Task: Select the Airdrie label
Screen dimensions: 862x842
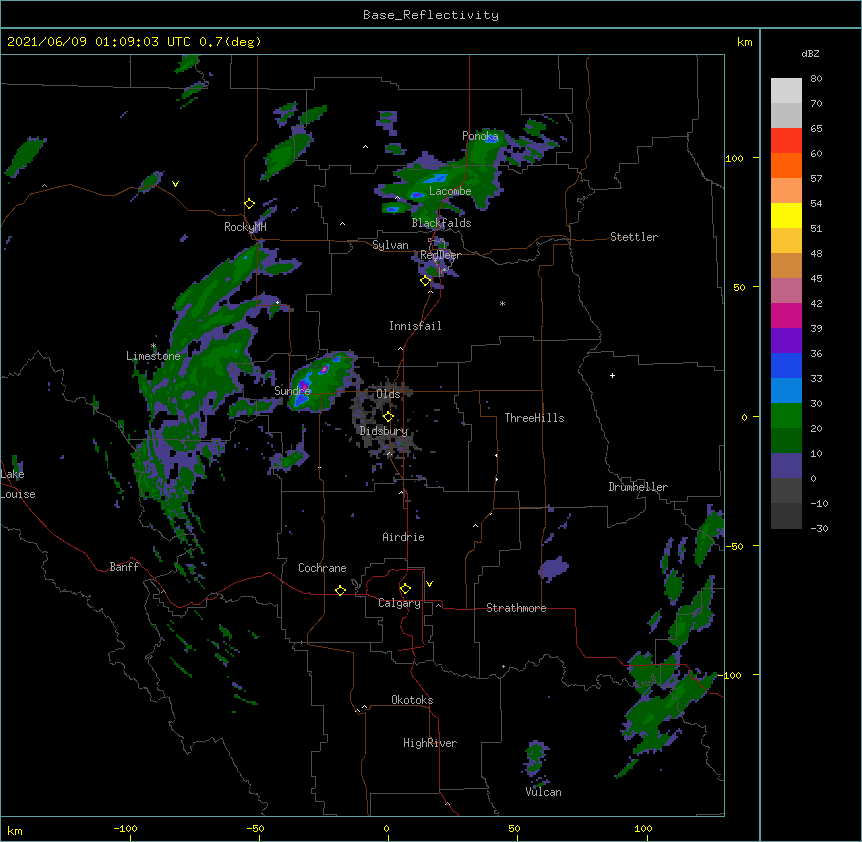Action: tap(404, 537)
